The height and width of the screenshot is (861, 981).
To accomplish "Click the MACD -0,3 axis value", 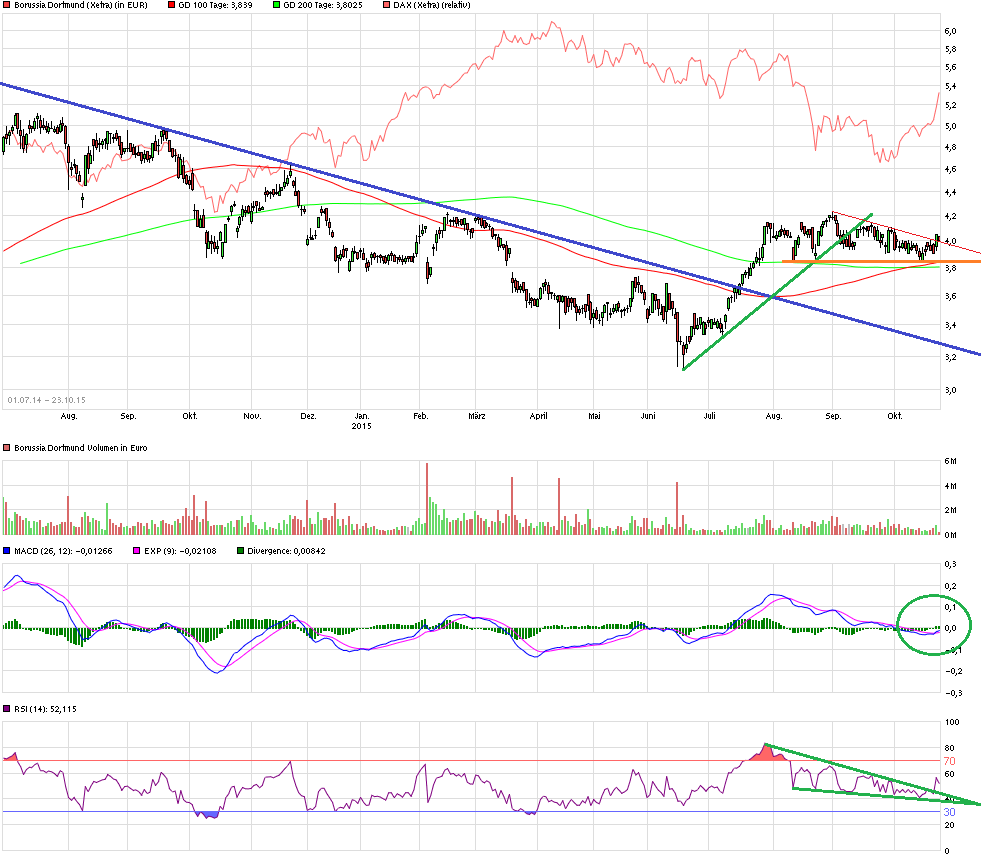I will tap(953, 693).
